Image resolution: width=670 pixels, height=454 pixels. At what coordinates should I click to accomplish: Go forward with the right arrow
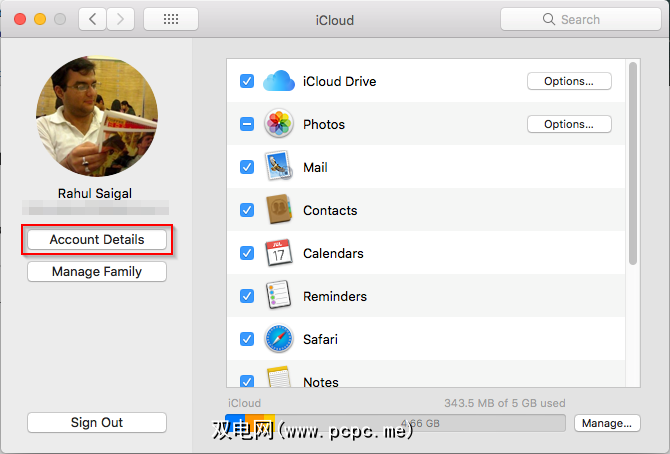click(120, 19)
